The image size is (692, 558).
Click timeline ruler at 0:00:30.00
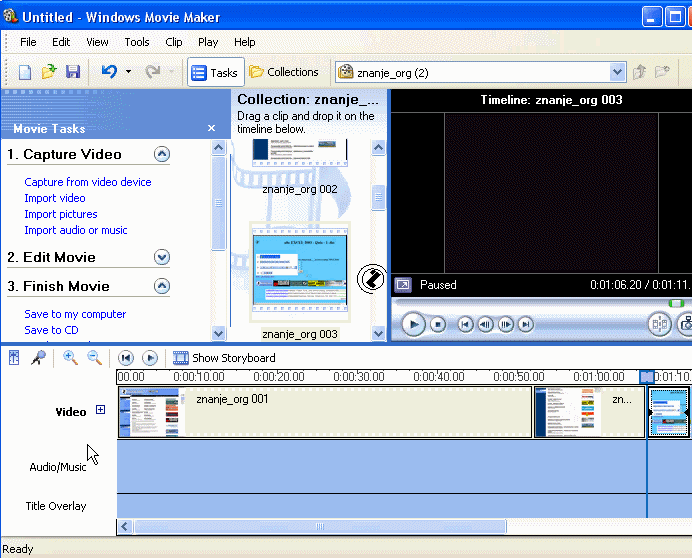(358, 377)
